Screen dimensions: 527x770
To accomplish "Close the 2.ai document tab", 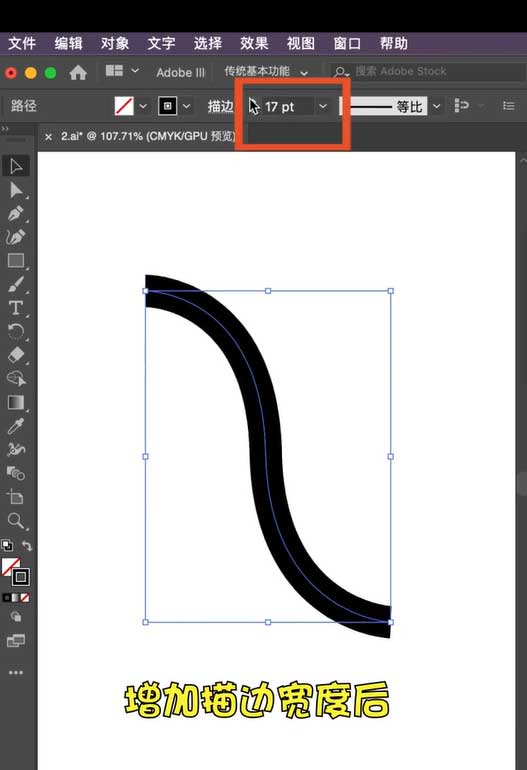I will 48,137.
